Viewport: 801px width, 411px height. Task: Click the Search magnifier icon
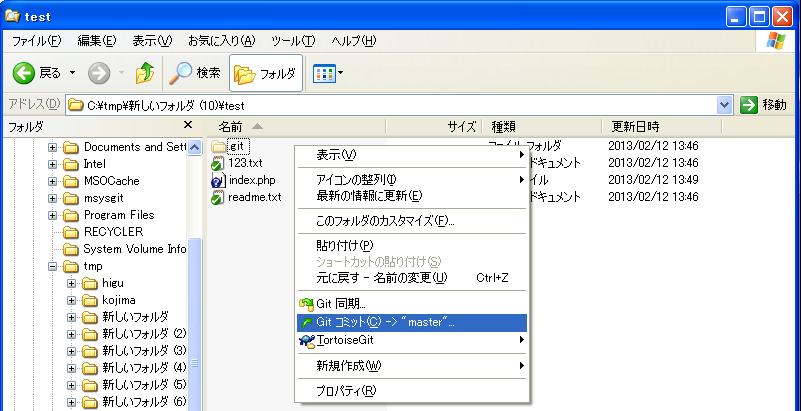(x=180, y=73)
